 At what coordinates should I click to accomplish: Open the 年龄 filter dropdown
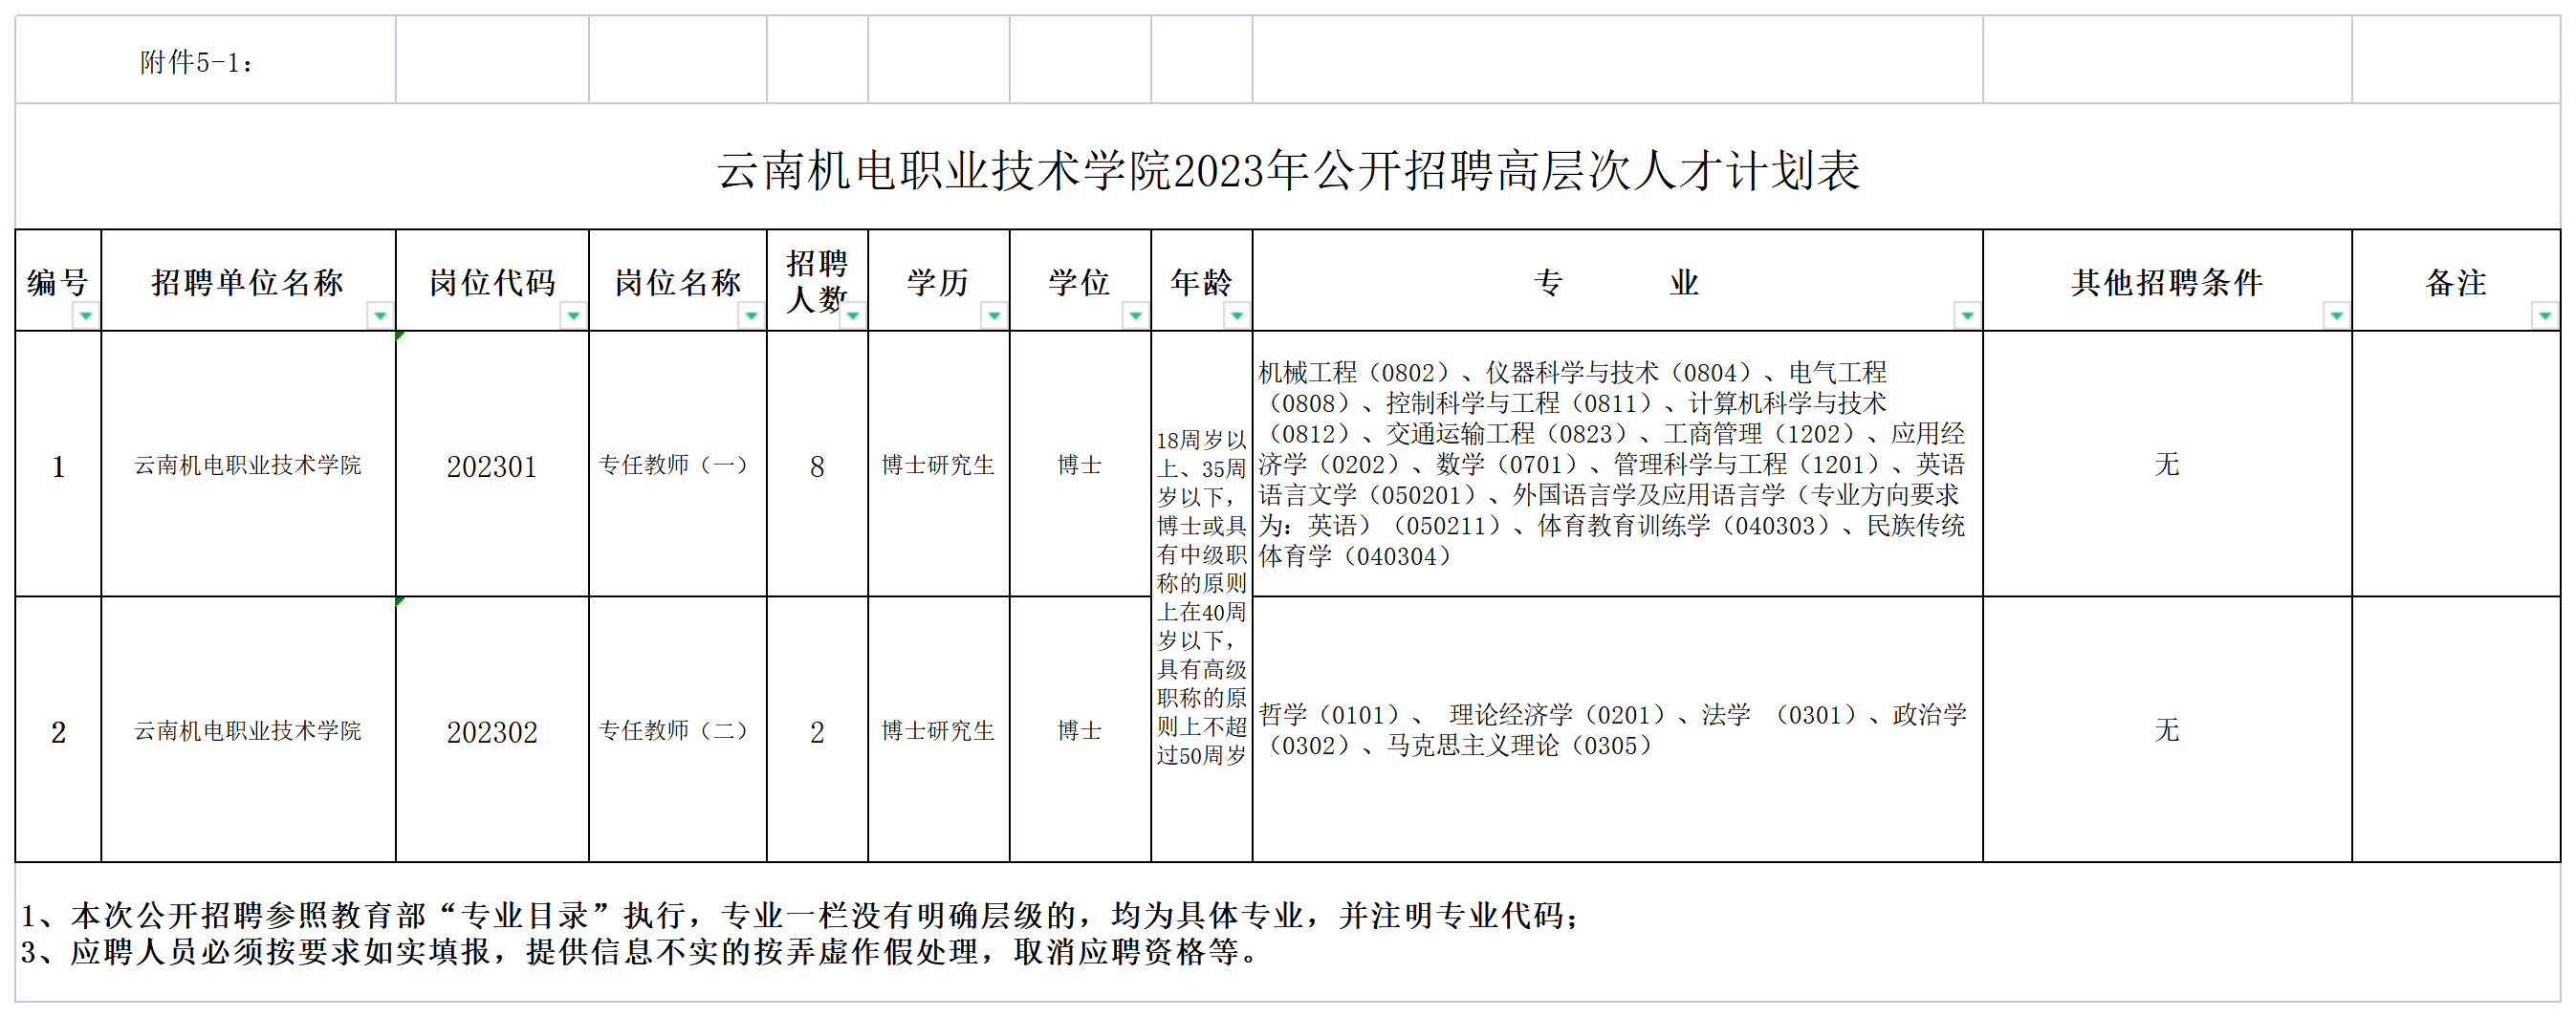point(1237,316)
